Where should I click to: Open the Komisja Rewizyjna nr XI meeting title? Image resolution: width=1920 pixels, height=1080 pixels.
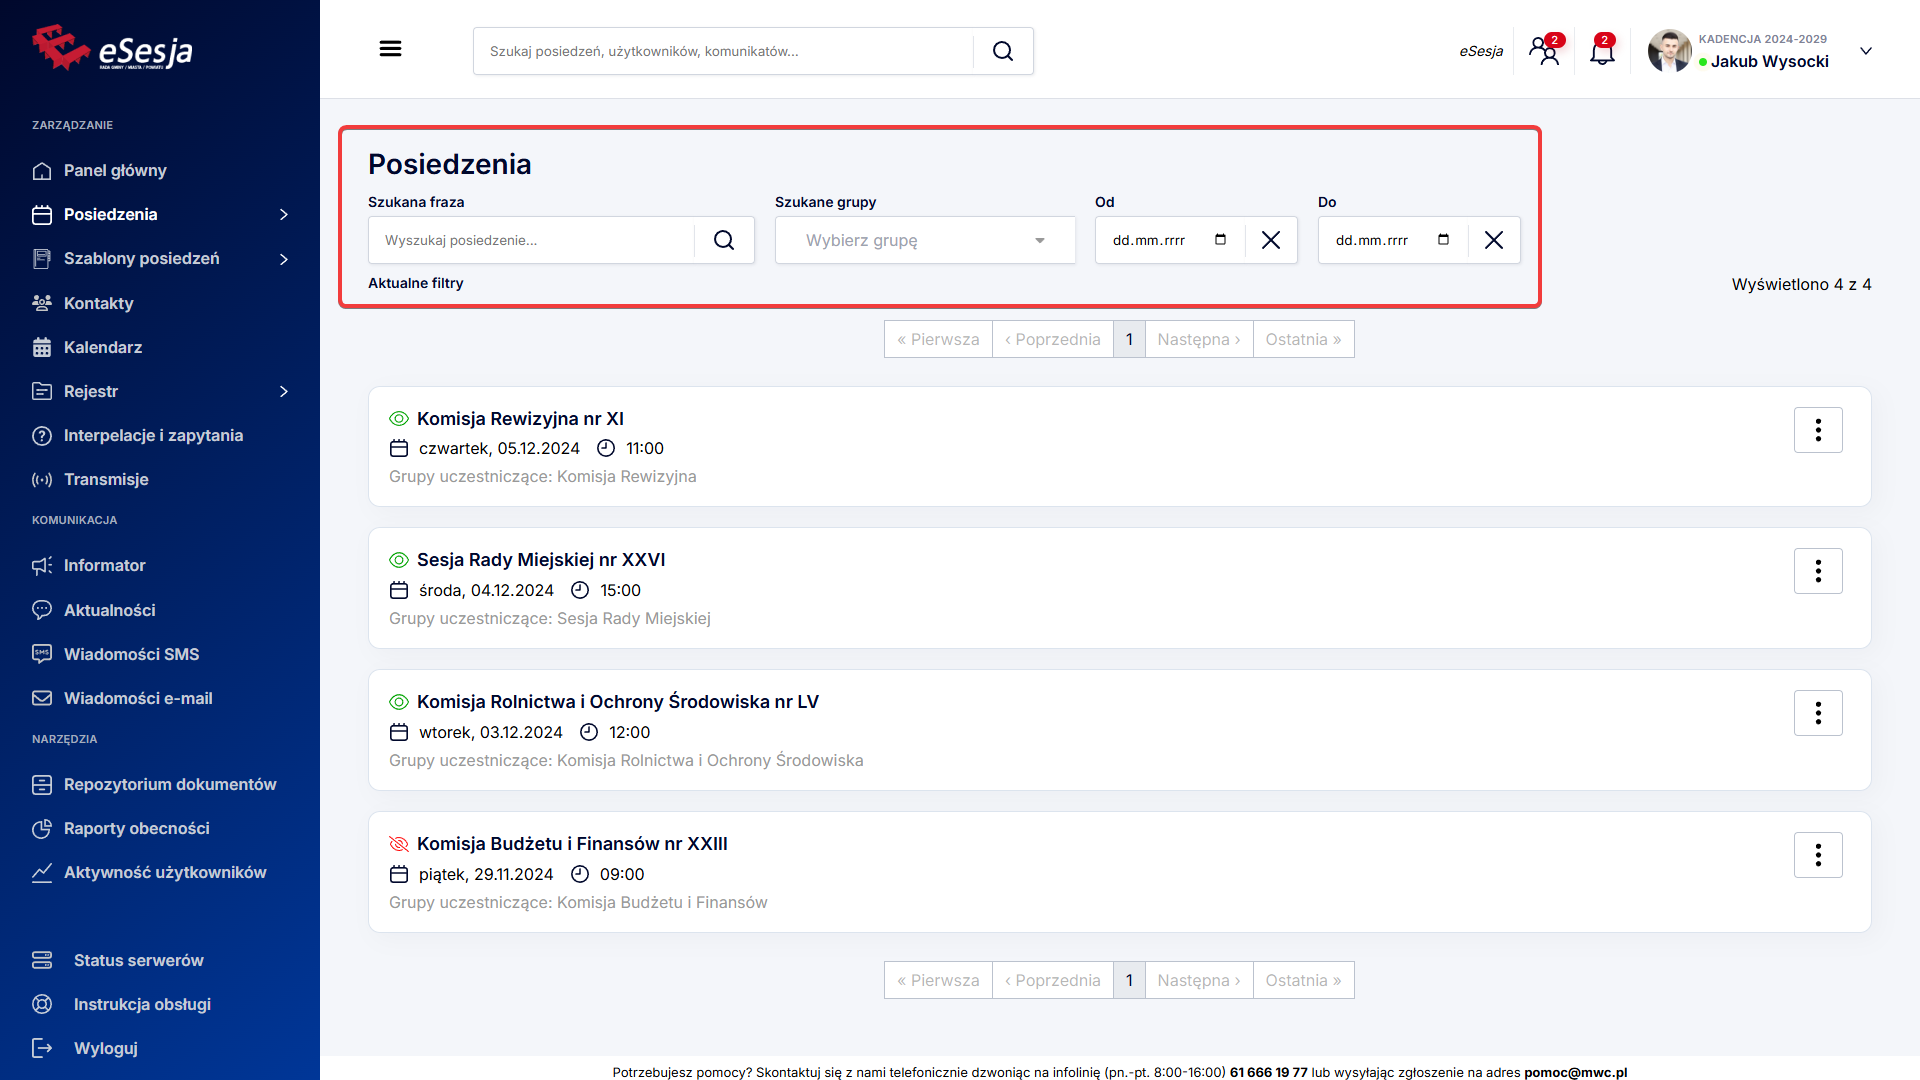[x=520, y=419]
